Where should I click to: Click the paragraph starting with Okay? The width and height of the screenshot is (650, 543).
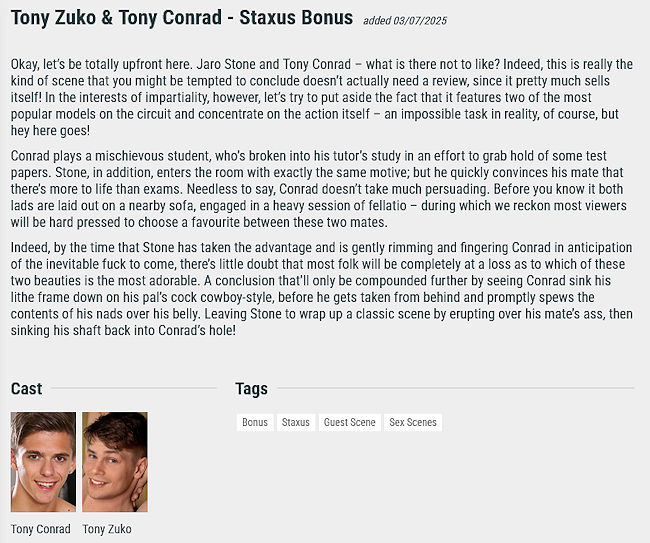point(322,97)
